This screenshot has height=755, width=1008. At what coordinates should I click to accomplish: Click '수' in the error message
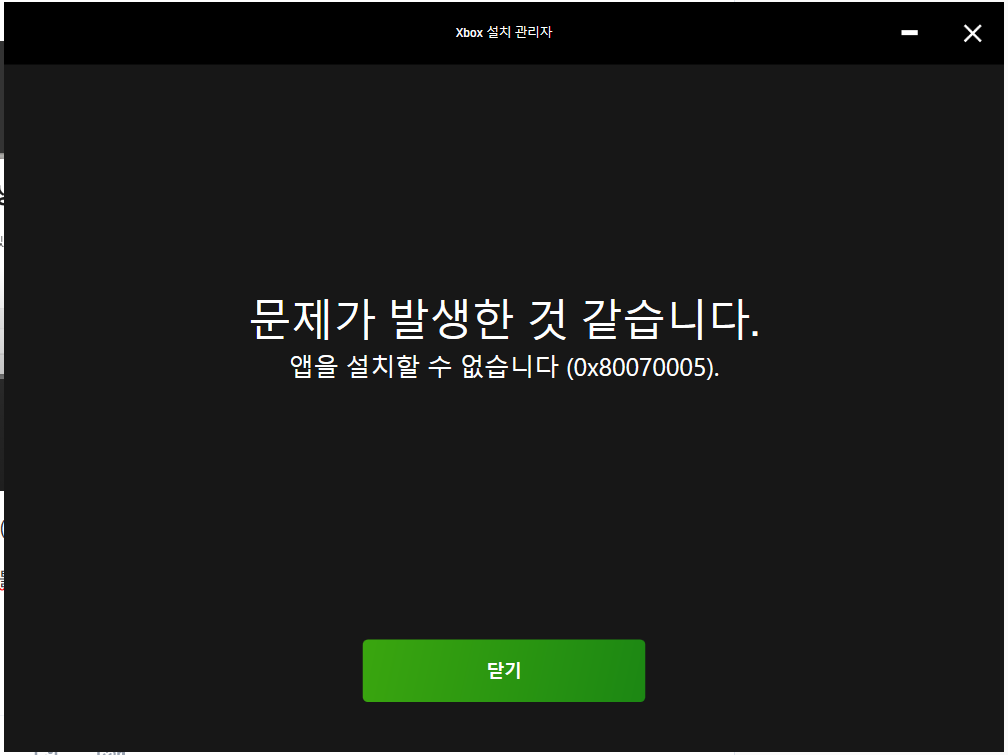[440, 367]
